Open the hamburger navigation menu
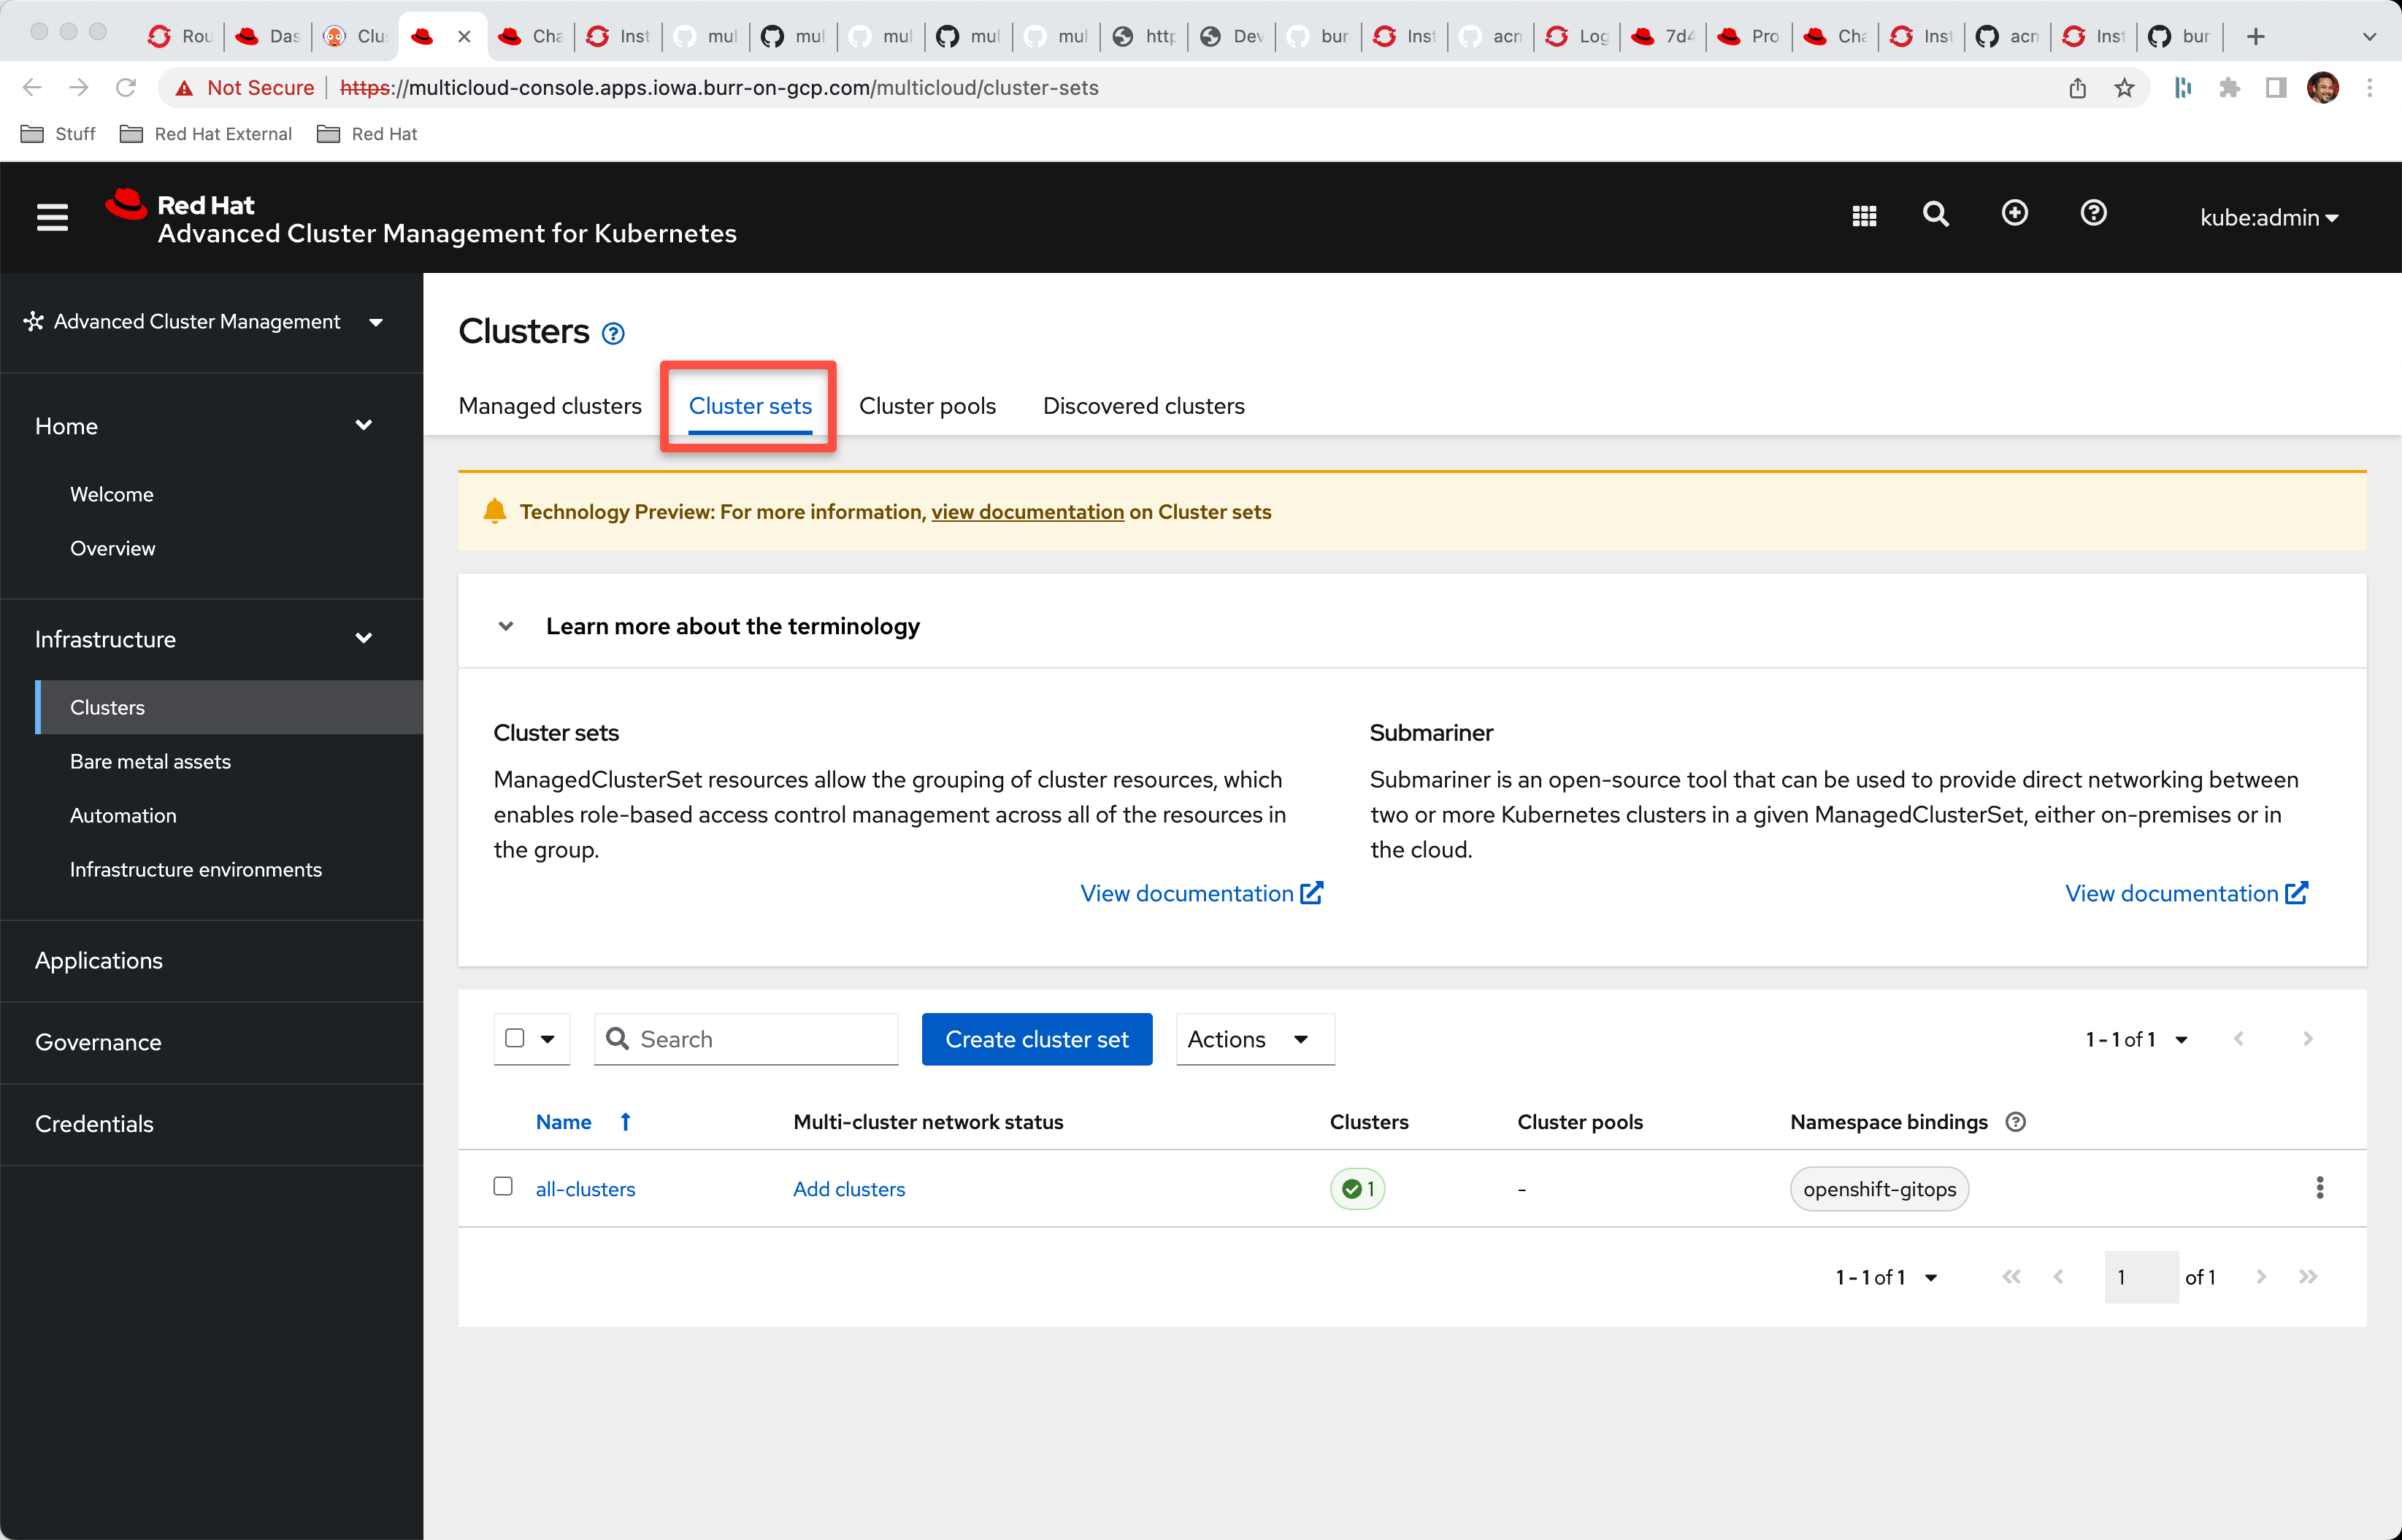Viewport: 2402px width, 1540px height. coord(52,217)
